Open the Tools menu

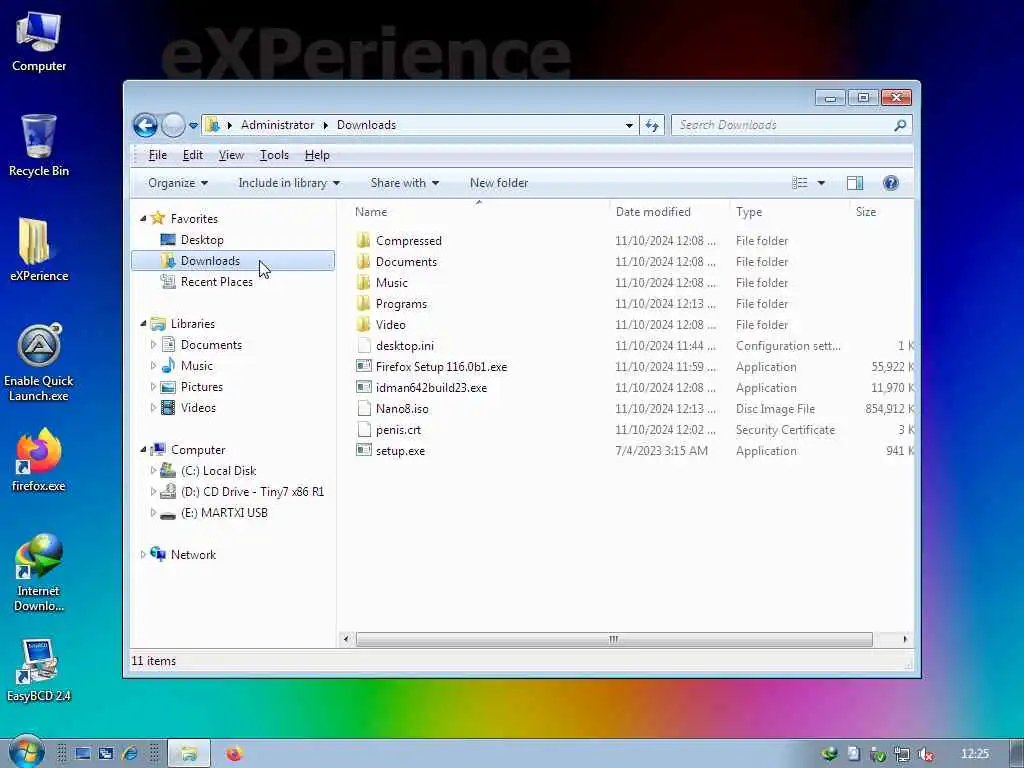click(274, 155)
